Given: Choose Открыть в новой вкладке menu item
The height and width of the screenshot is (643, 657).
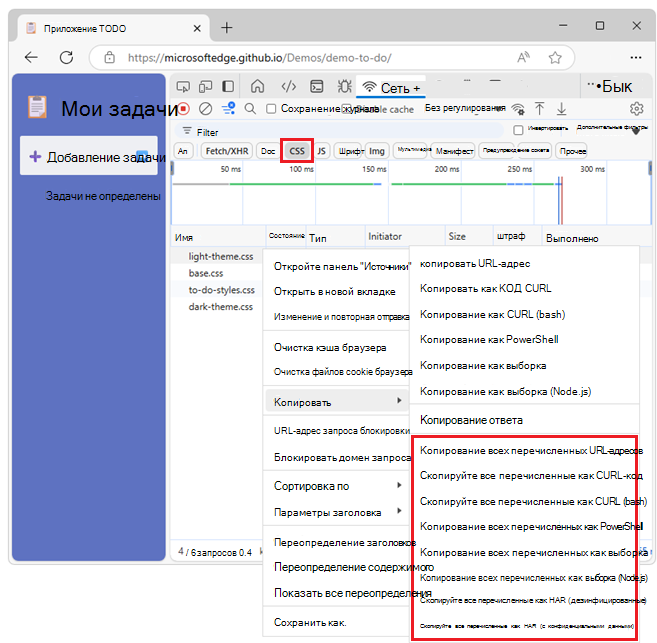Looking at the screenshot, I should pos(336,292).
